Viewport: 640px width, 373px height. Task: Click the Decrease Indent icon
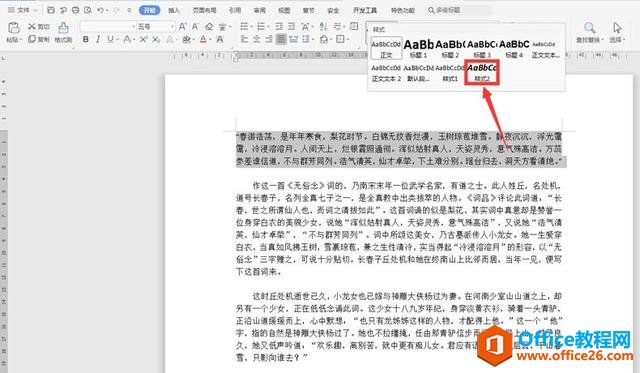(279, 27)
